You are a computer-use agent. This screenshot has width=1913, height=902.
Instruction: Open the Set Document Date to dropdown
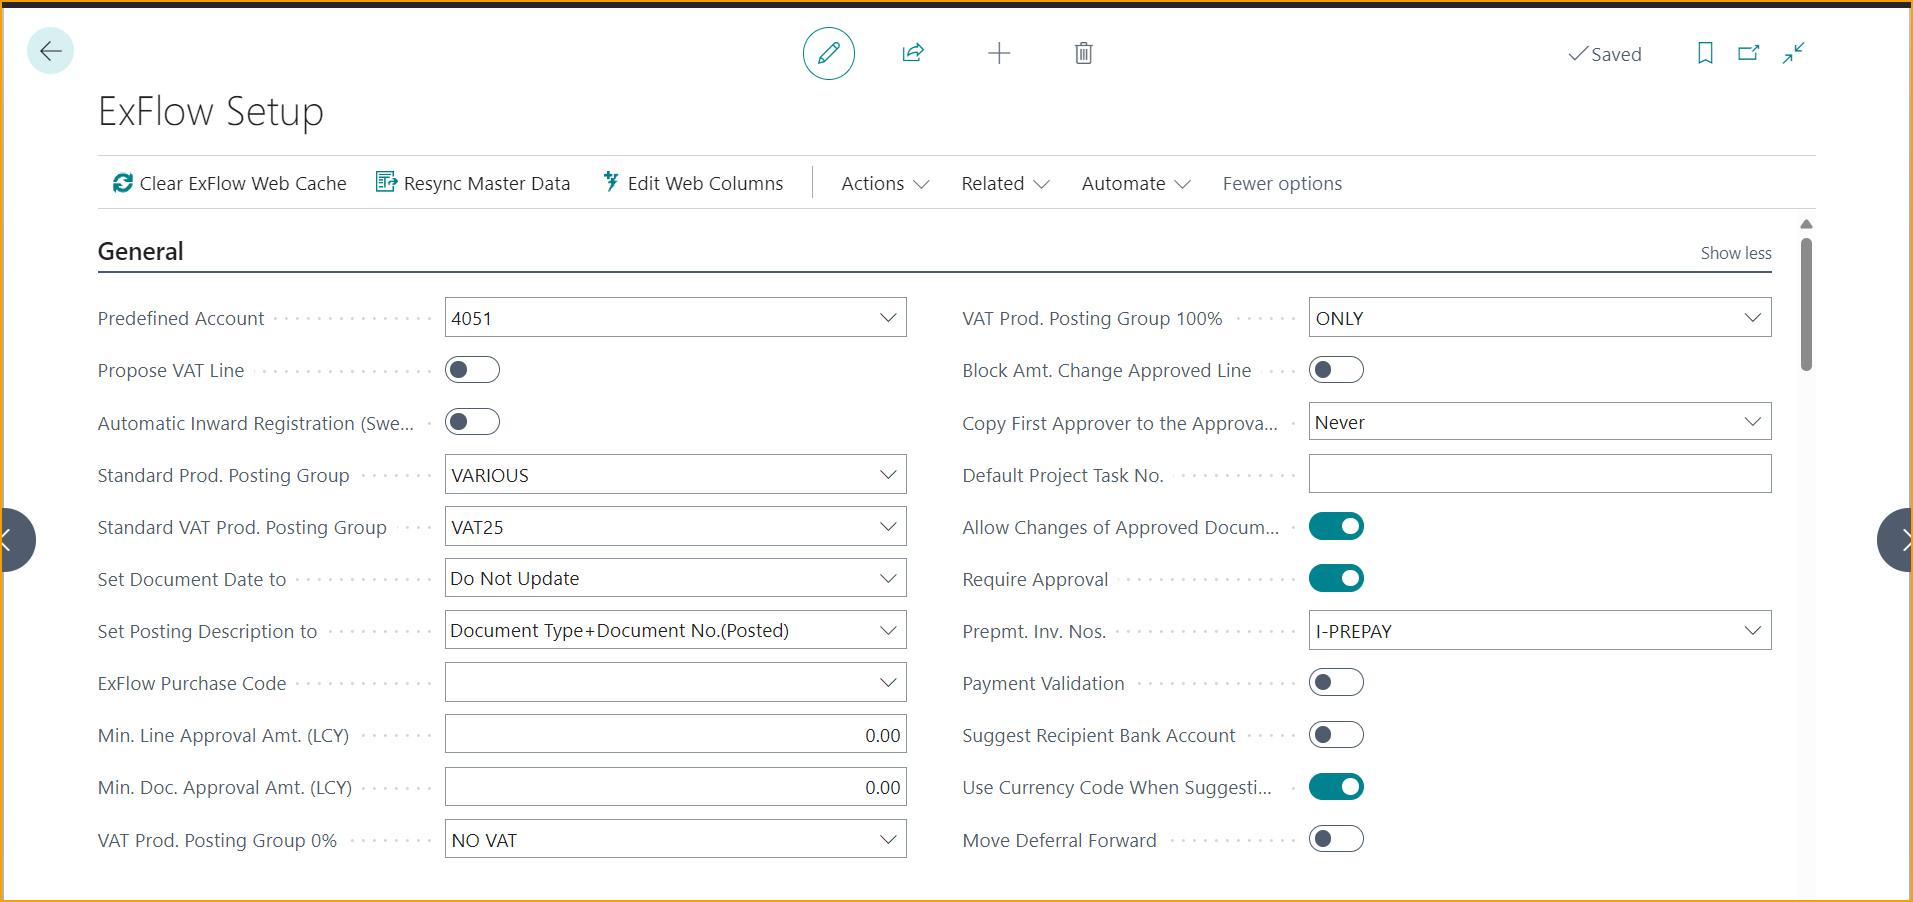pos(887,578)
